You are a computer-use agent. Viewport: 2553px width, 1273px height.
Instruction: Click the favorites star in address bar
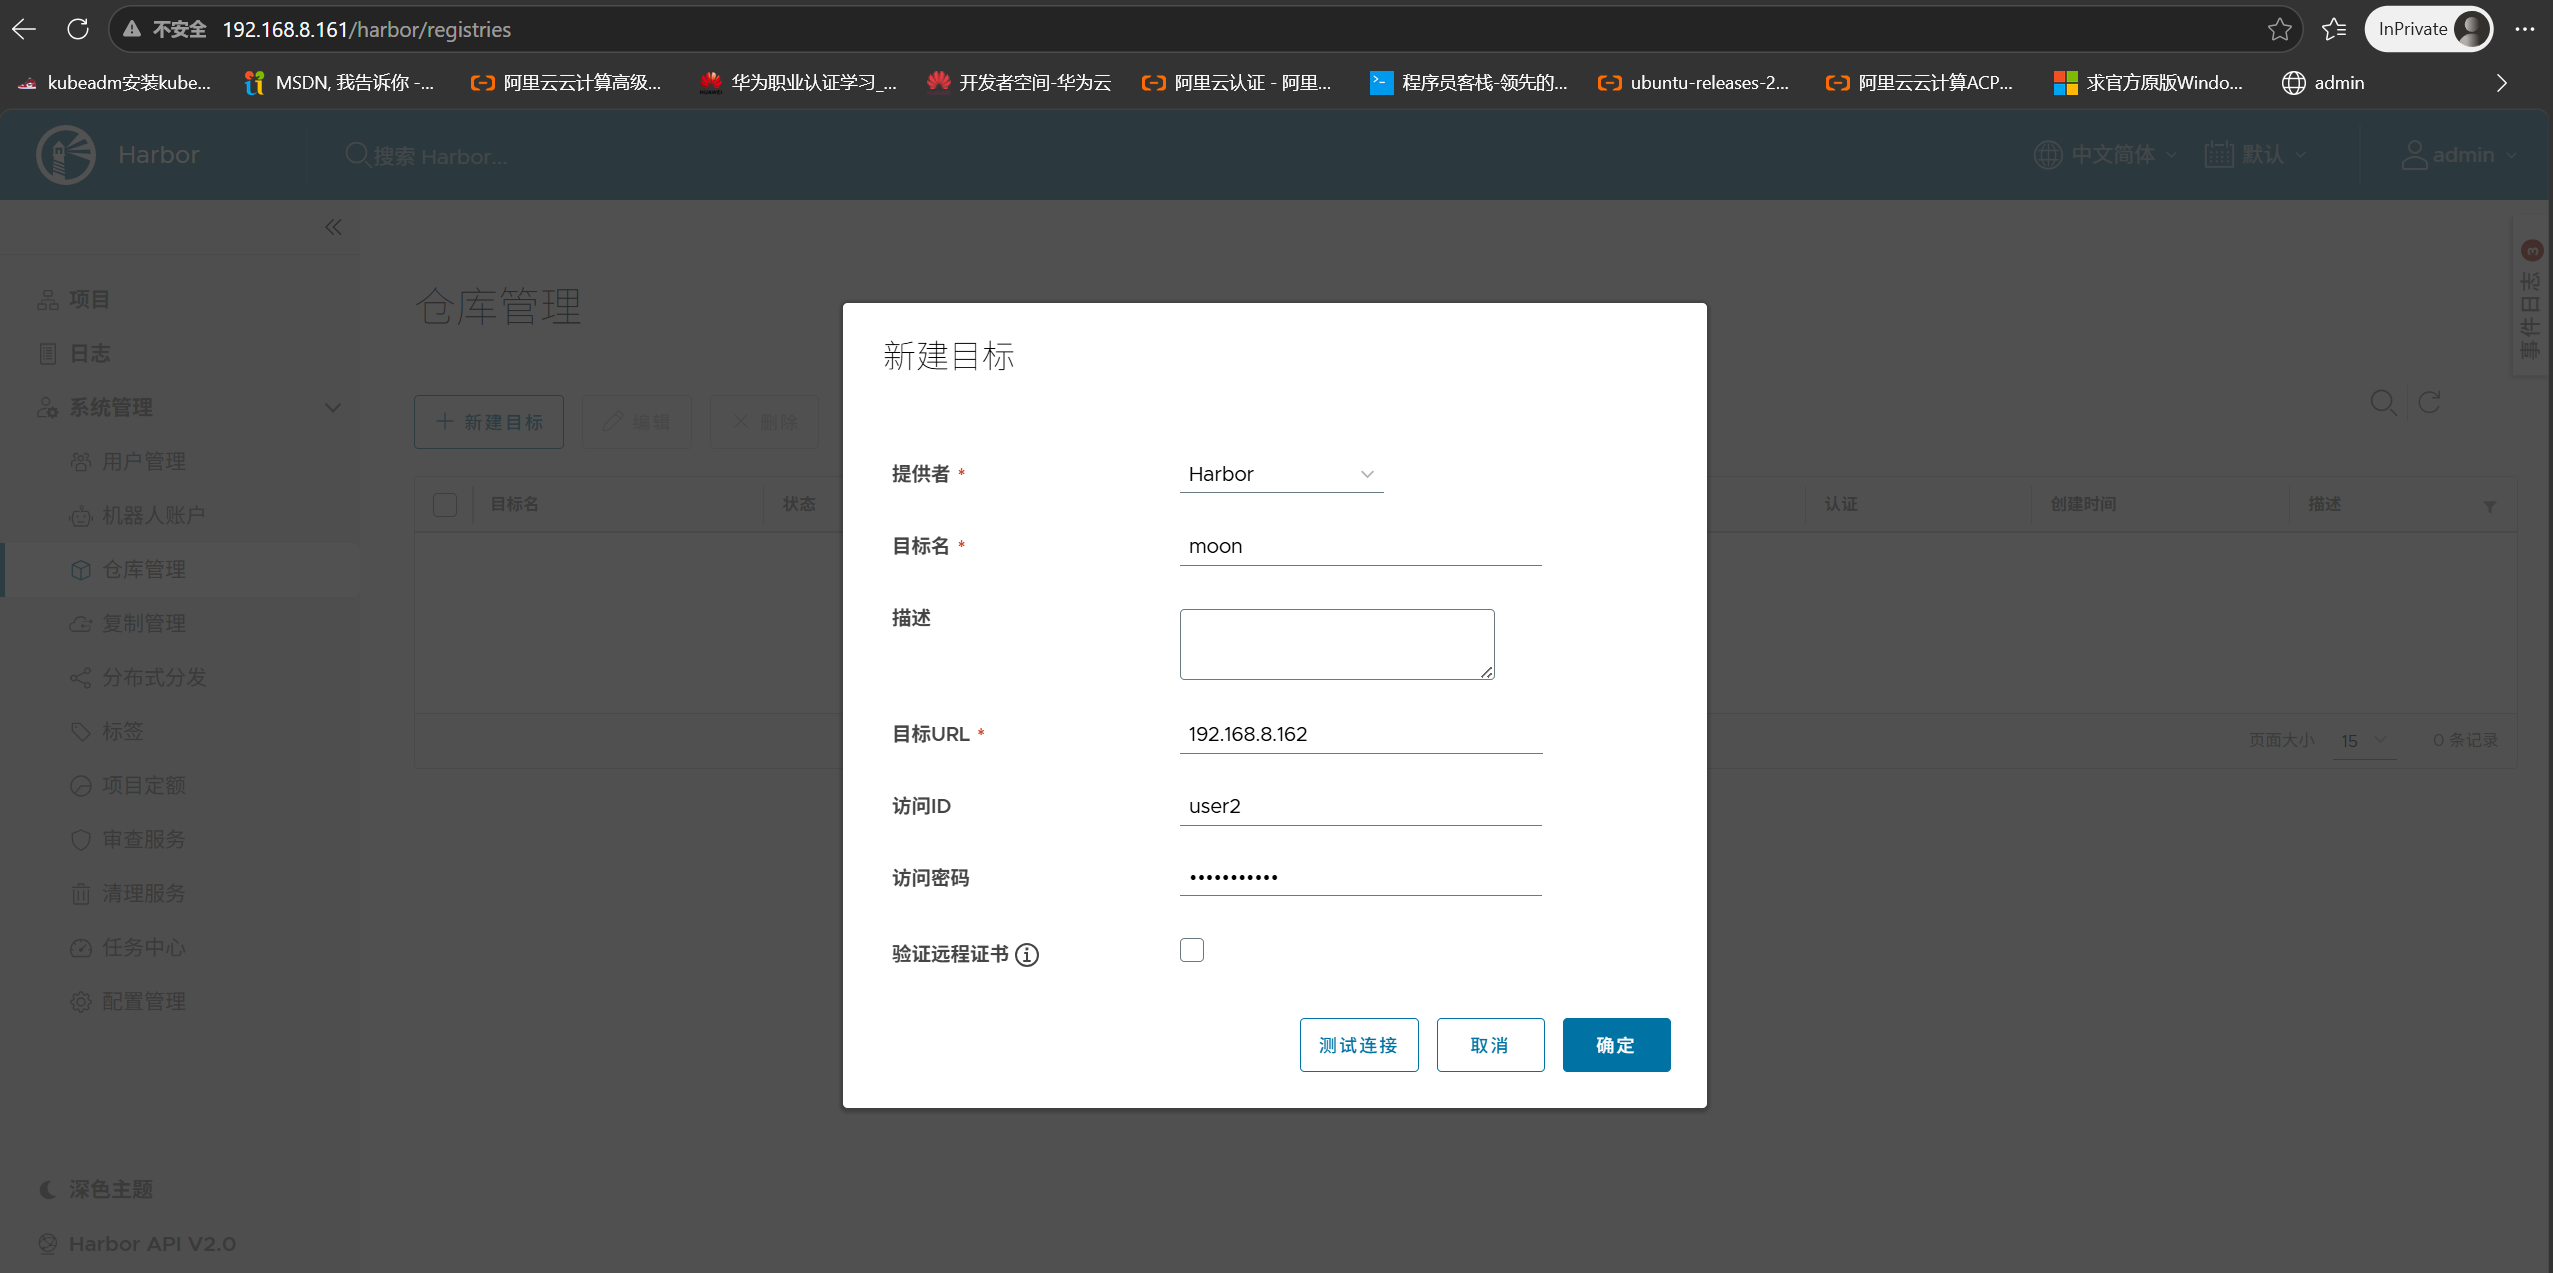[x=2279, y=29]
